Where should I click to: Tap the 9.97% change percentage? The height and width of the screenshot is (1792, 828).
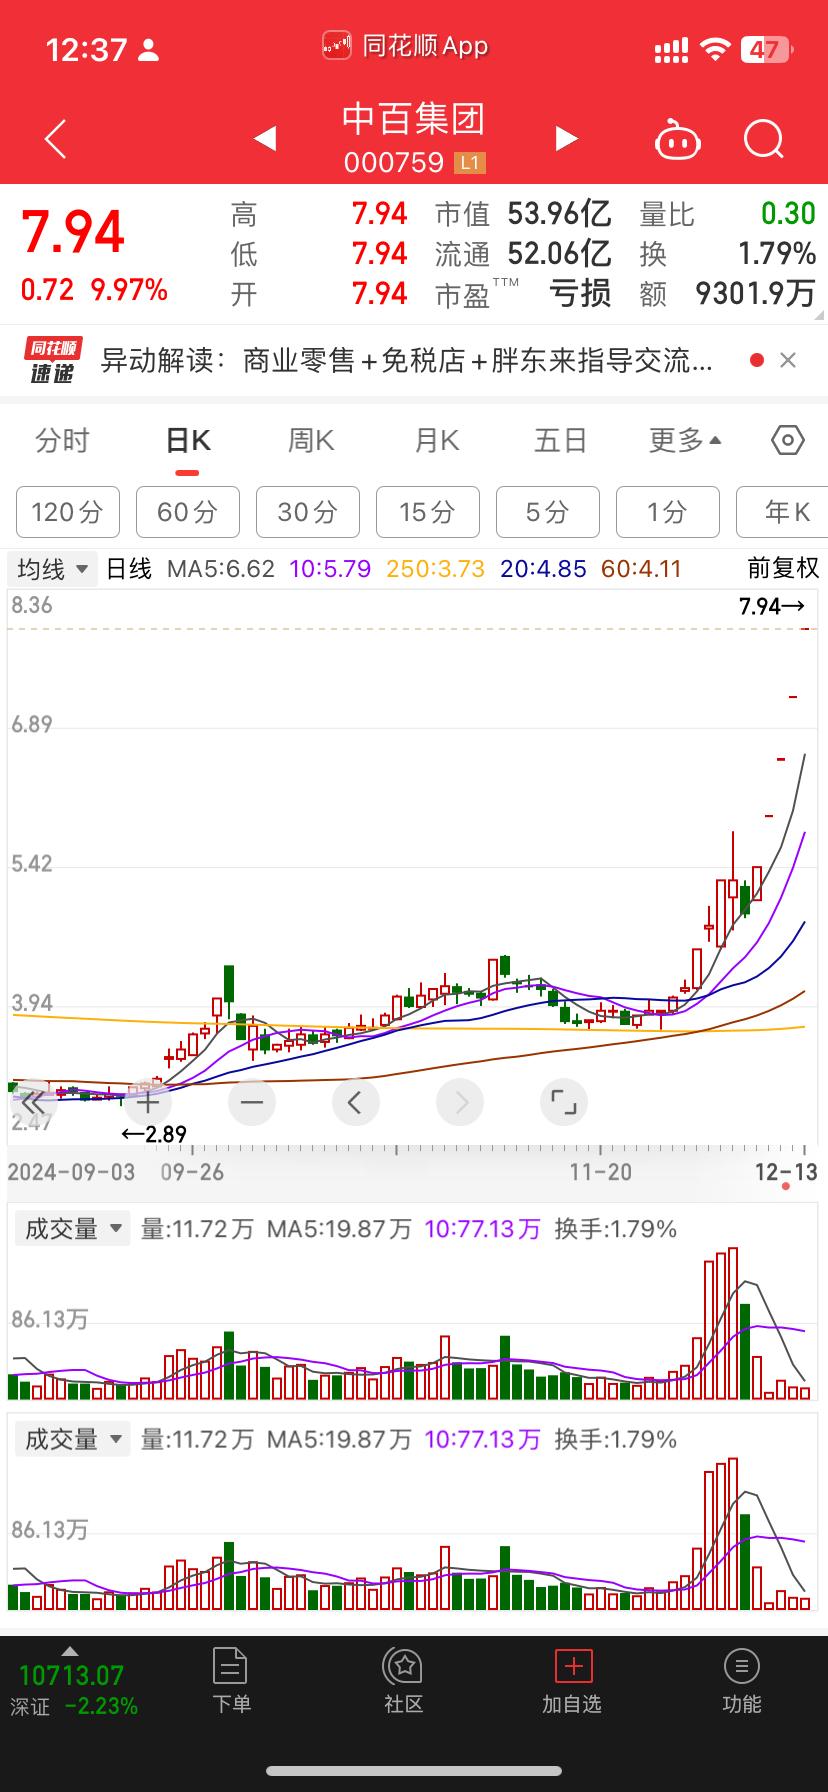click(129, 291)
